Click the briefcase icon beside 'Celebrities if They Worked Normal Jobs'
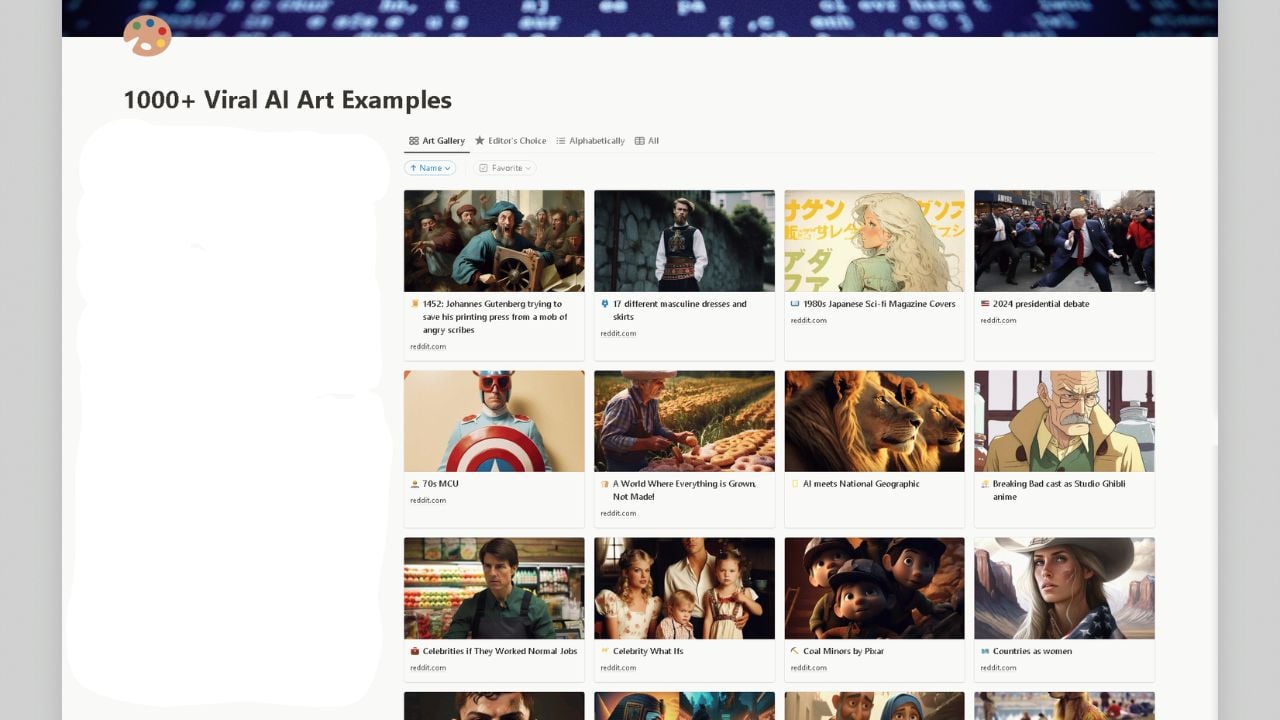Viewport: 1280px width, 720px height. pos(415,651)
